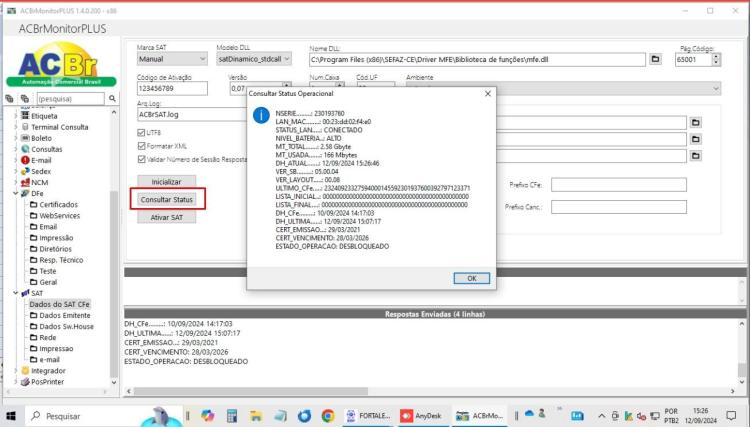Click the tree pesquisa search box

[x=70, y=99]
